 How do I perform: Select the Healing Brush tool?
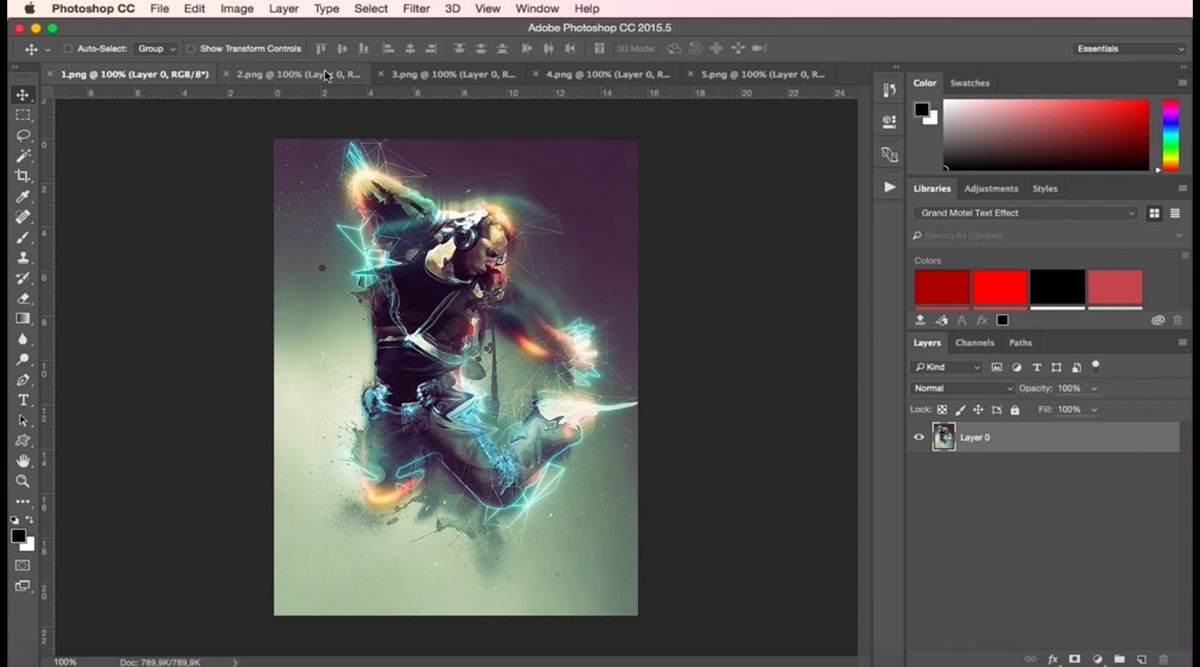pyautogui.click(x=23, y=217)
